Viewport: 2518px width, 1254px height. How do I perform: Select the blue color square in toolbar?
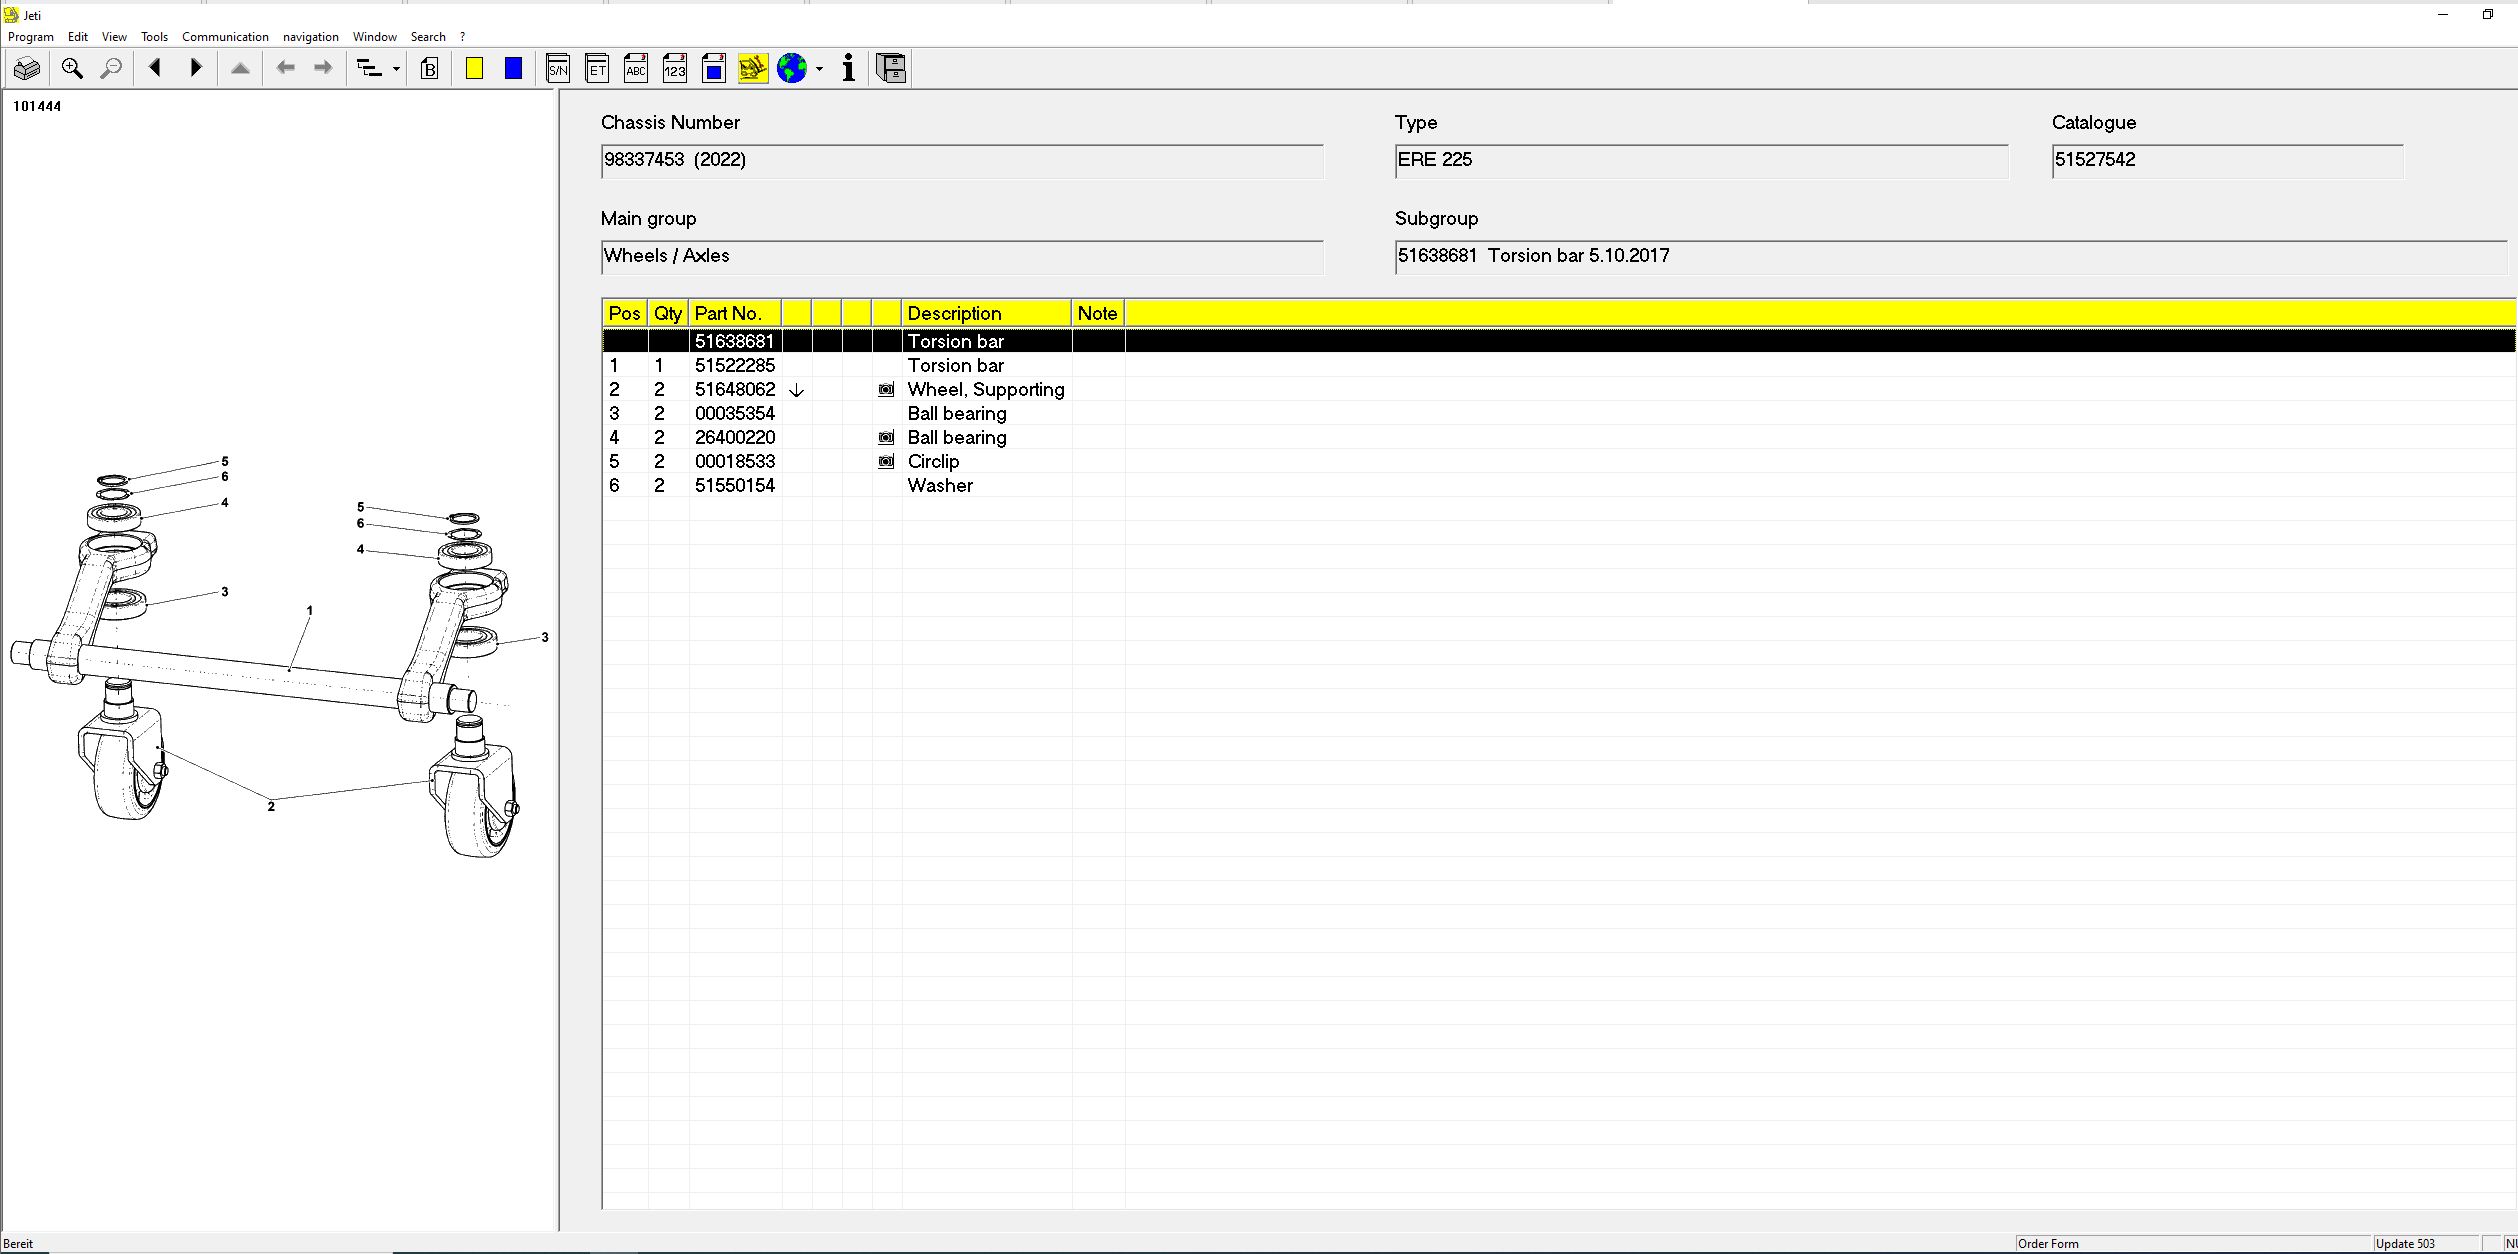tap(513, 68)
